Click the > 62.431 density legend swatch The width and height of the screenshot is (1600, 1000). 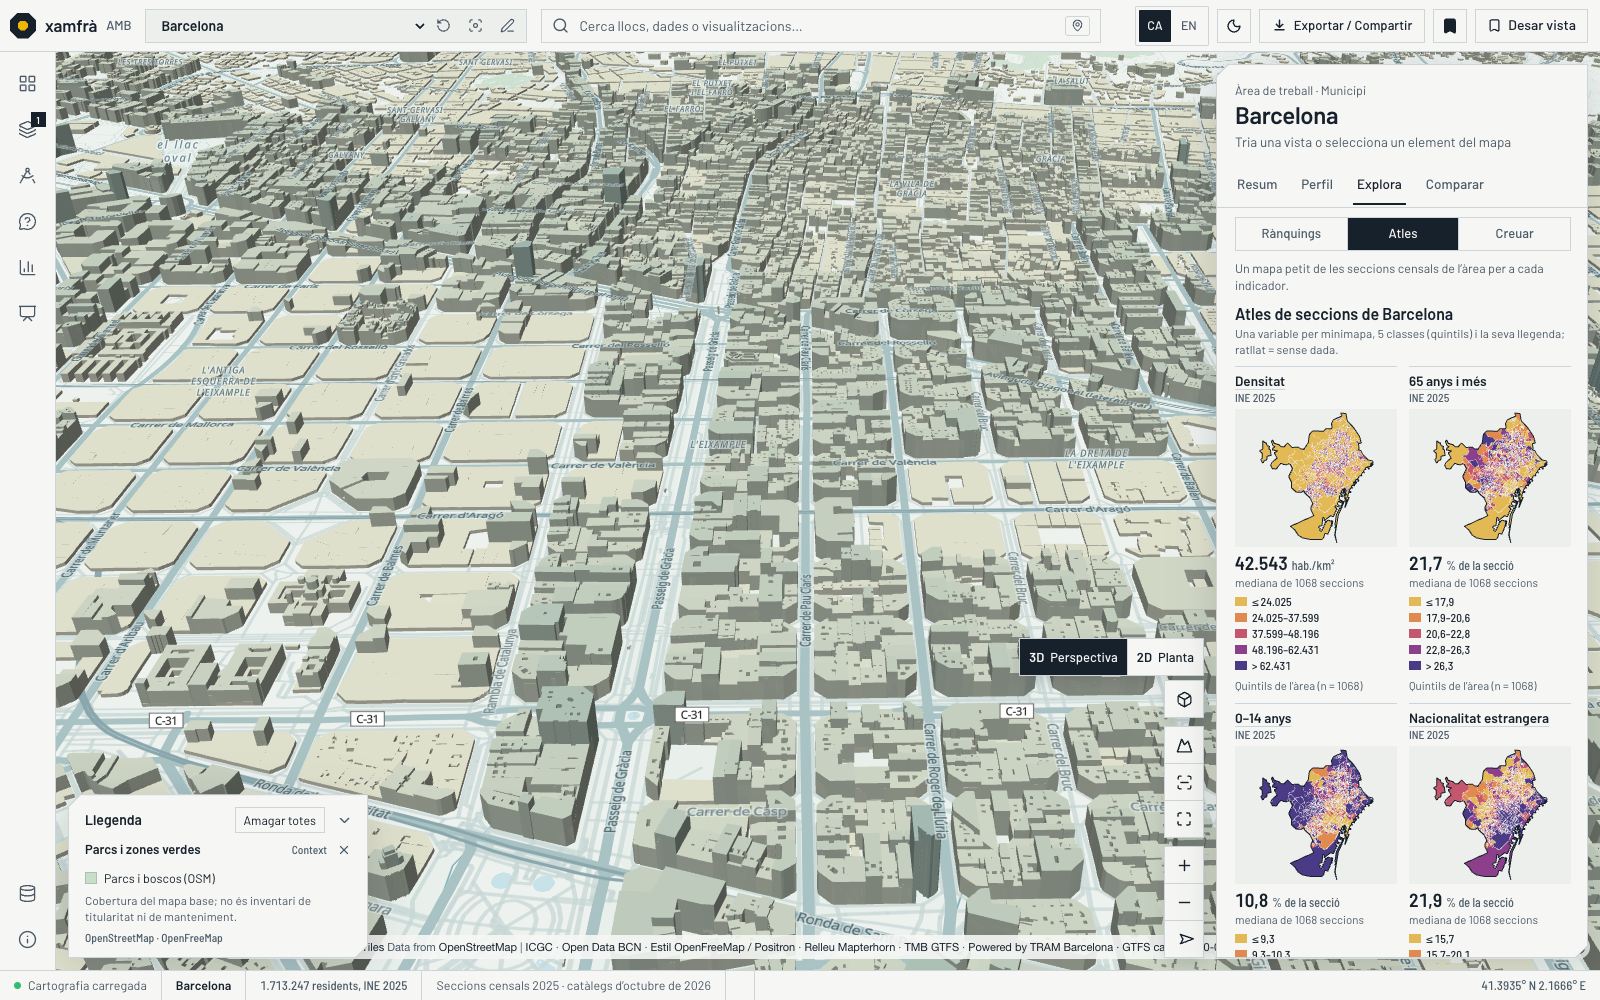point(1241,666)
